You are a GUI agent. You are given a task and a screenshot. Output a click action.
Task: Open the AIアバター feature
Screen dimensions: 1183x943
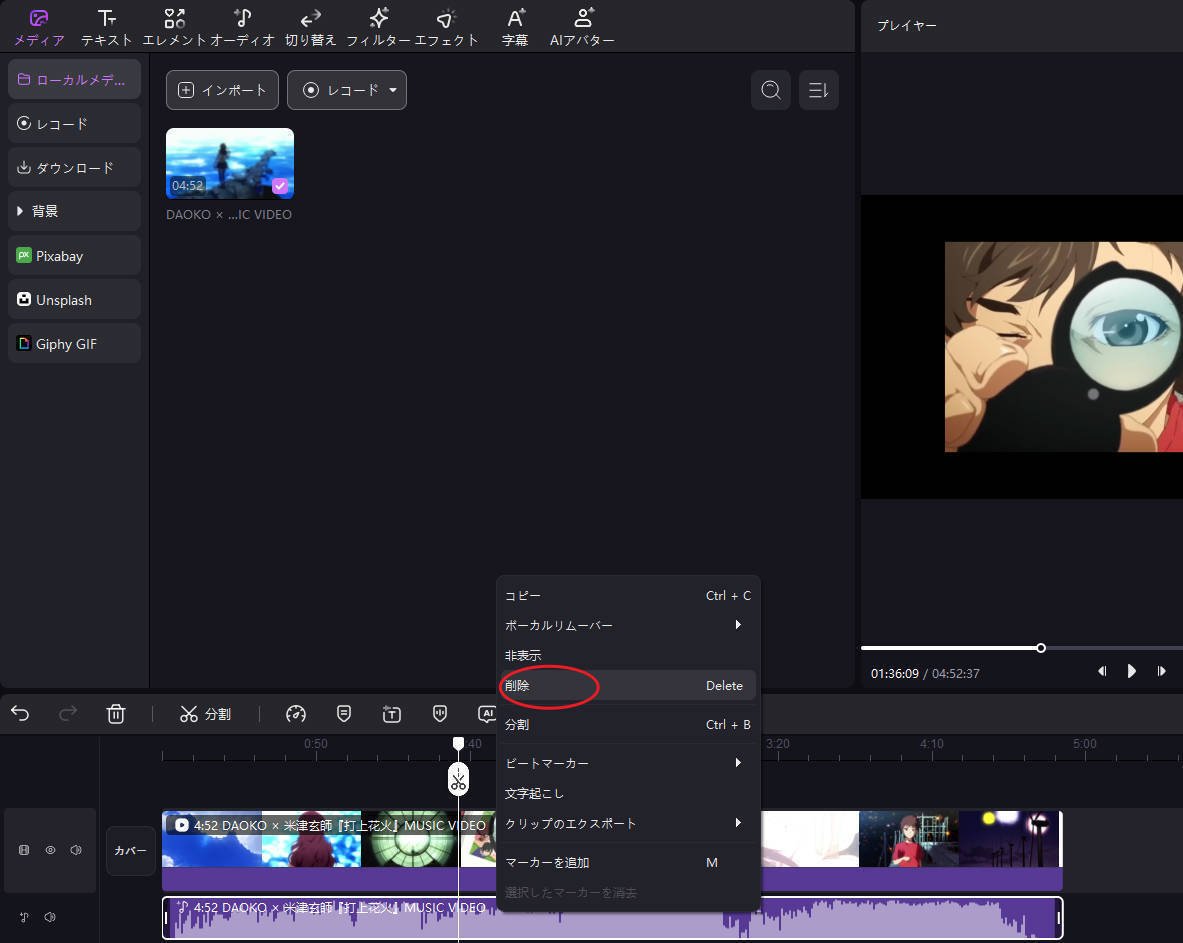[582, 25]
